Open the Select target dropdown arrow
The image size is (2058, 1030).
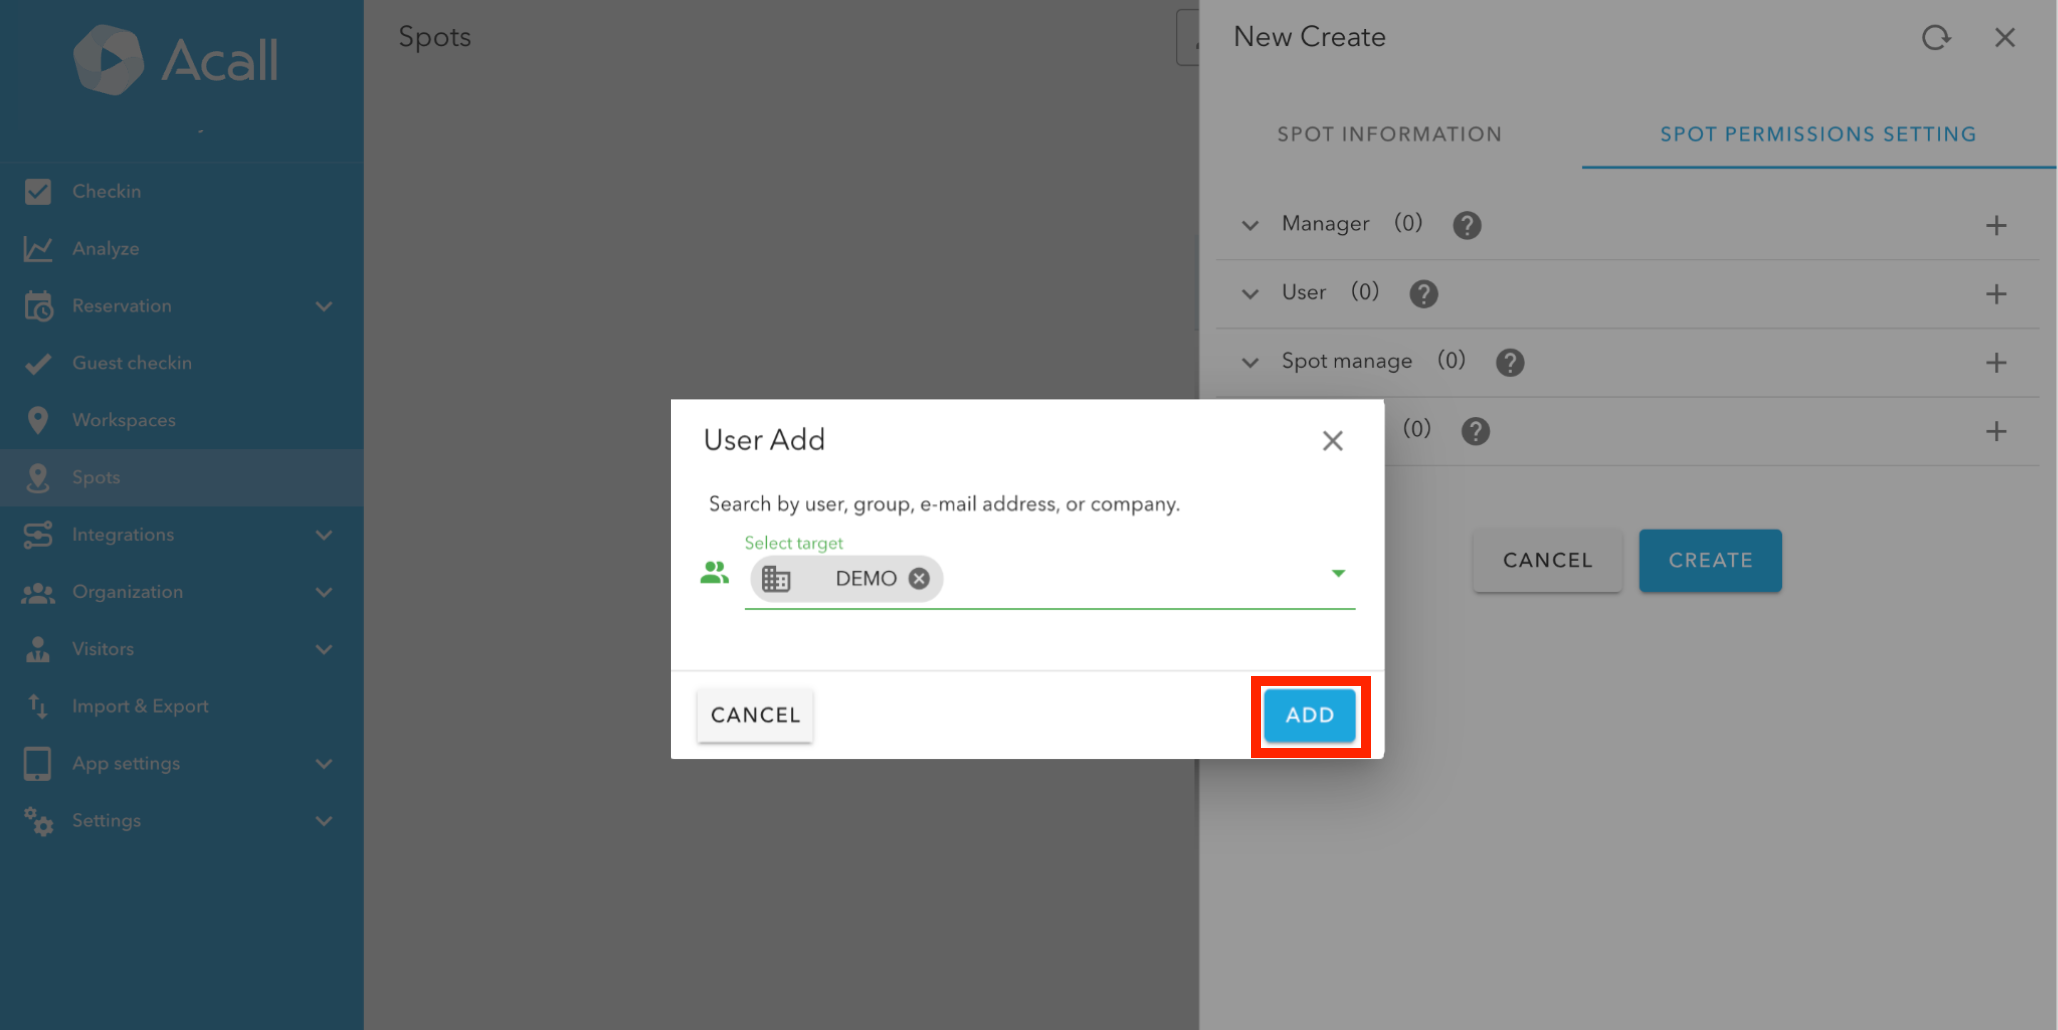[x=1338, y=573]
